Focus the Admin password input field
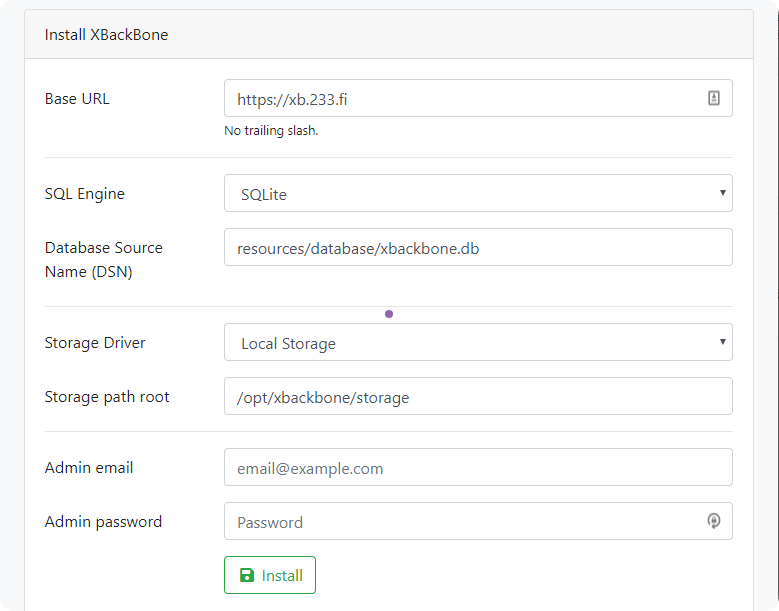This screenshot has width=779, height=611. pos(478,521)
